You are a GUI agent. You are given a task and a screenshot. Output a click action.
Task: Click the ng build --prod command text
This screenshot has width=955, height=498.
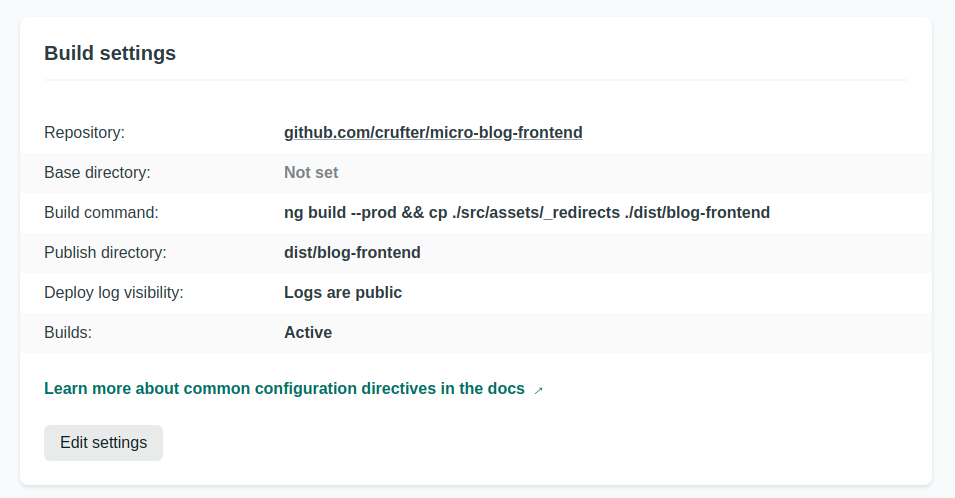point(526,212)
